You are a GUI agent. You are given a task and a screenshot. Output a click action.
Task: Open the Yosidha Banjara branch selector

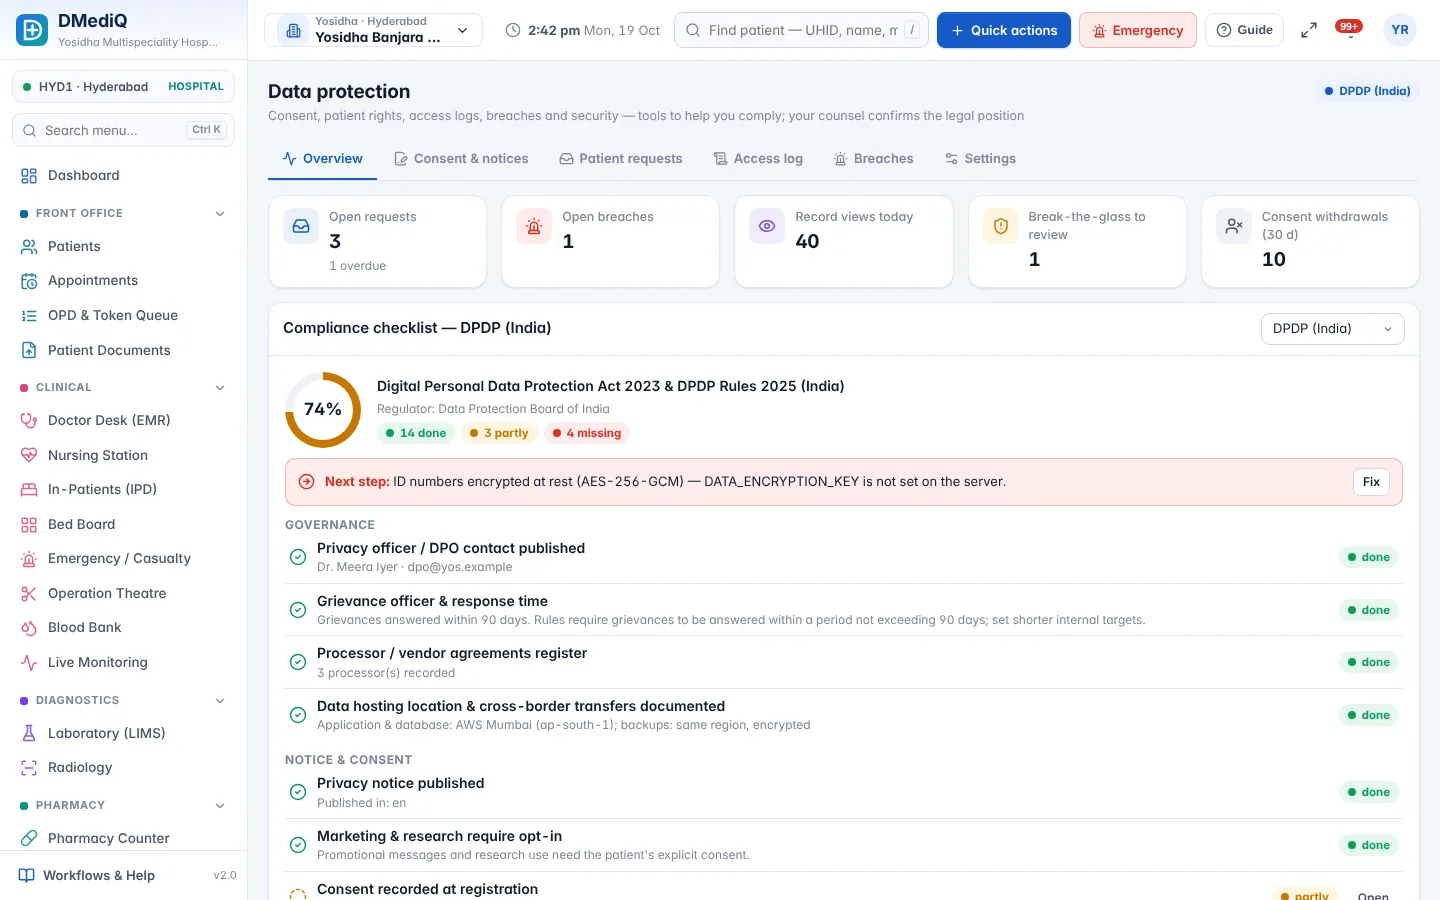(373, 30)
